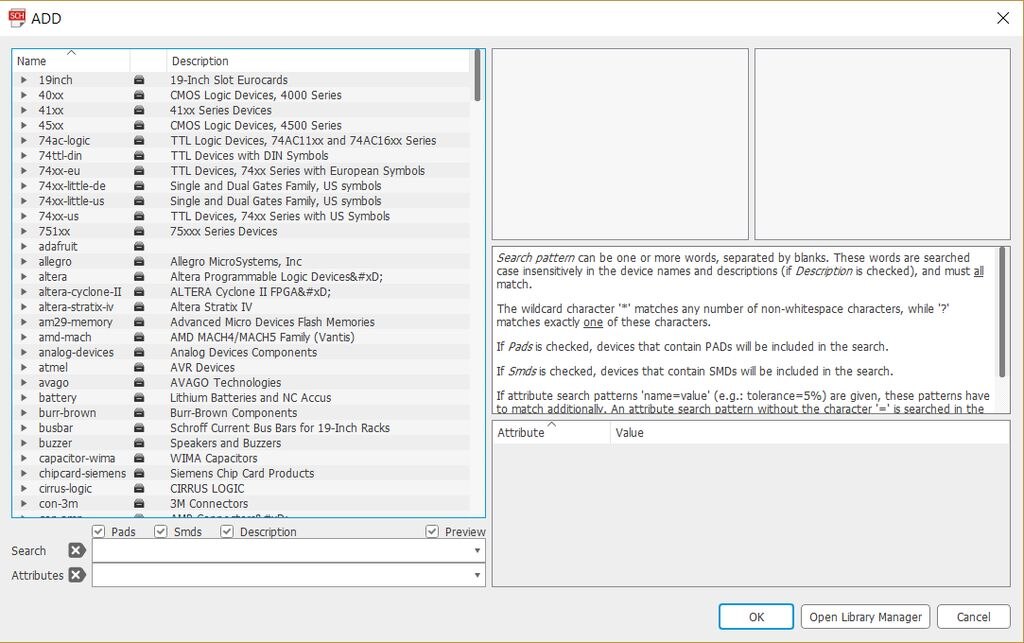Click the Value column header
Image resolution: width=1024 pixels, height=643 pixels.
[x=810, y=432]
